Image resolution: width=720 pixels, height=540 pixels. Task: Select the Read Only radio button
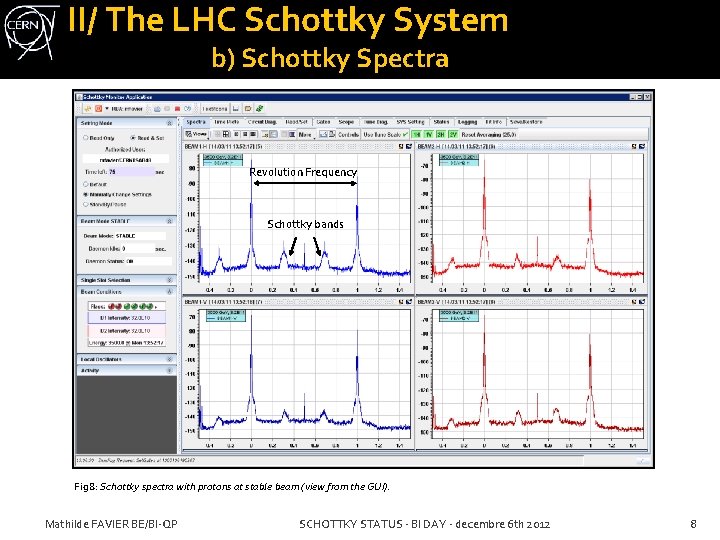85,138
